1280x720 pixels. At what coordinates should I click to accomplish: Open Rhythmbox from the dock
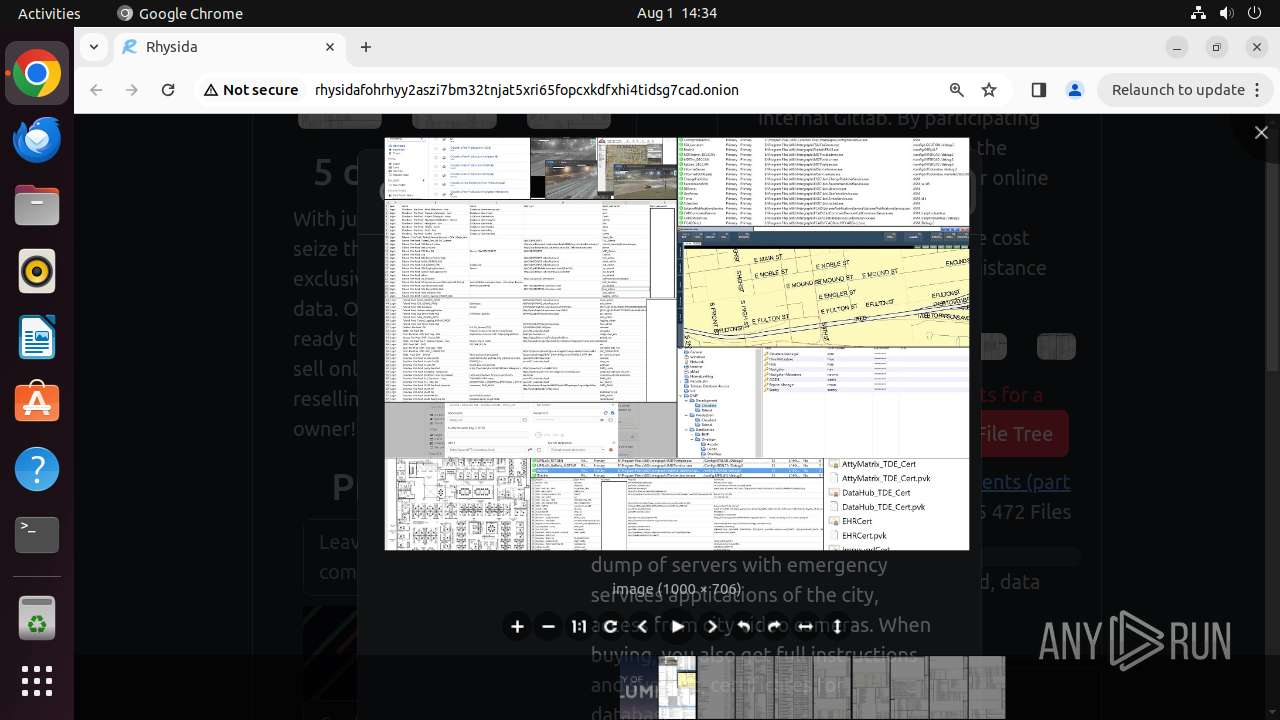point(37,272)
